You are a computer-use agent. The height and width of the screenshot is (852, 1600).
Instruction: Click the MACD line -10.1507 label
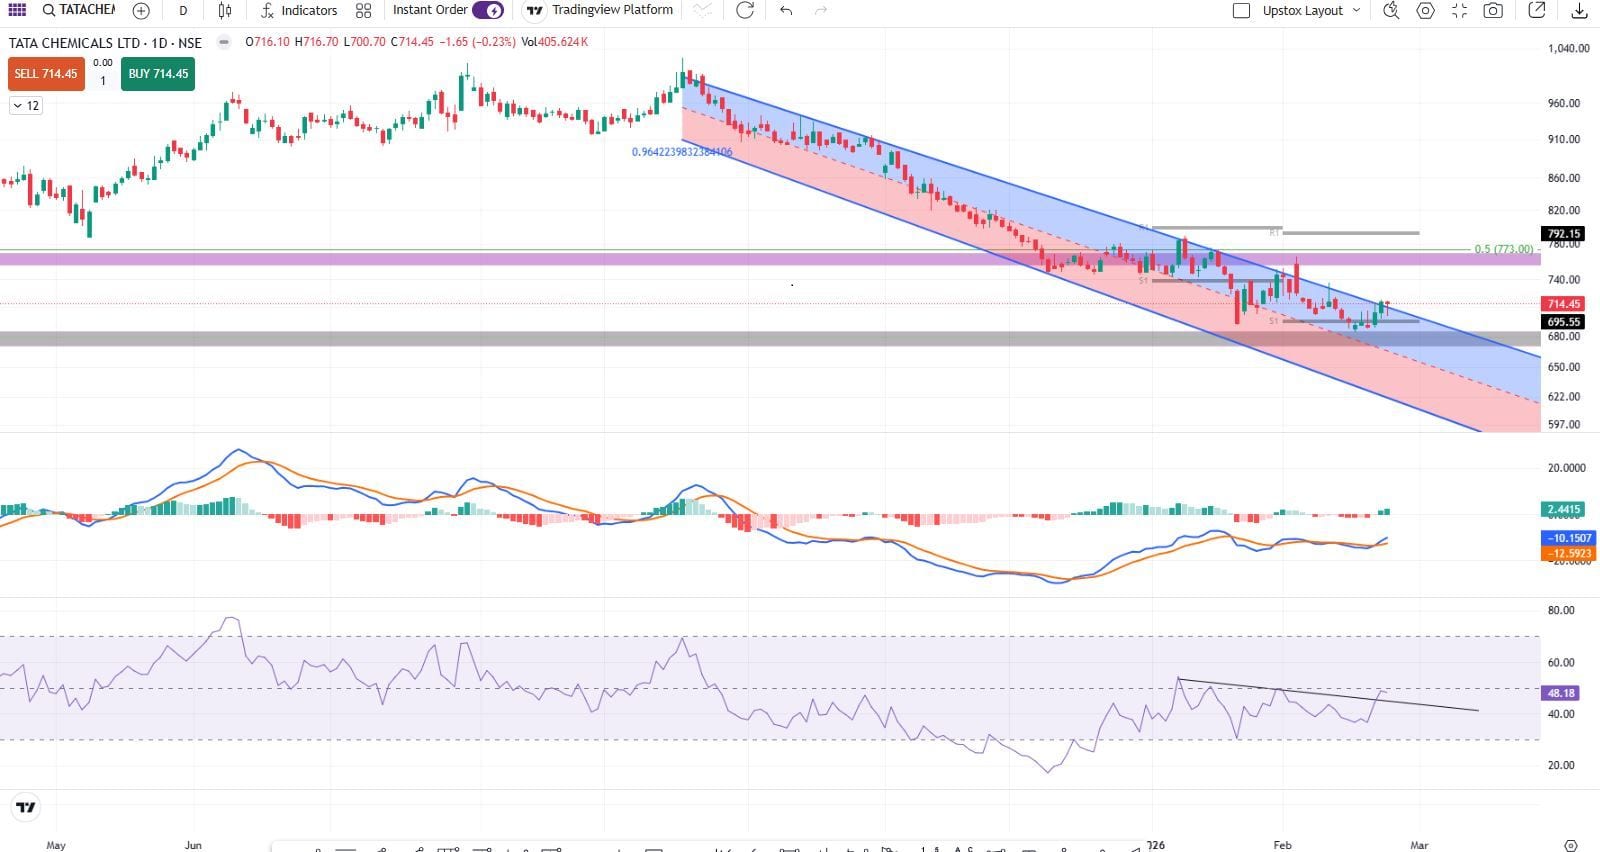pos(1569,538)
